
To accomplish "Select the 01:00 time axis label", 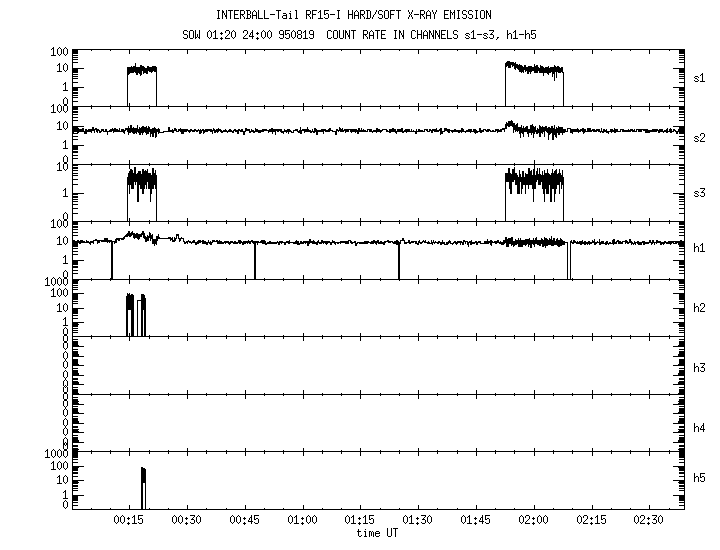I will click(x=302, y=521).
